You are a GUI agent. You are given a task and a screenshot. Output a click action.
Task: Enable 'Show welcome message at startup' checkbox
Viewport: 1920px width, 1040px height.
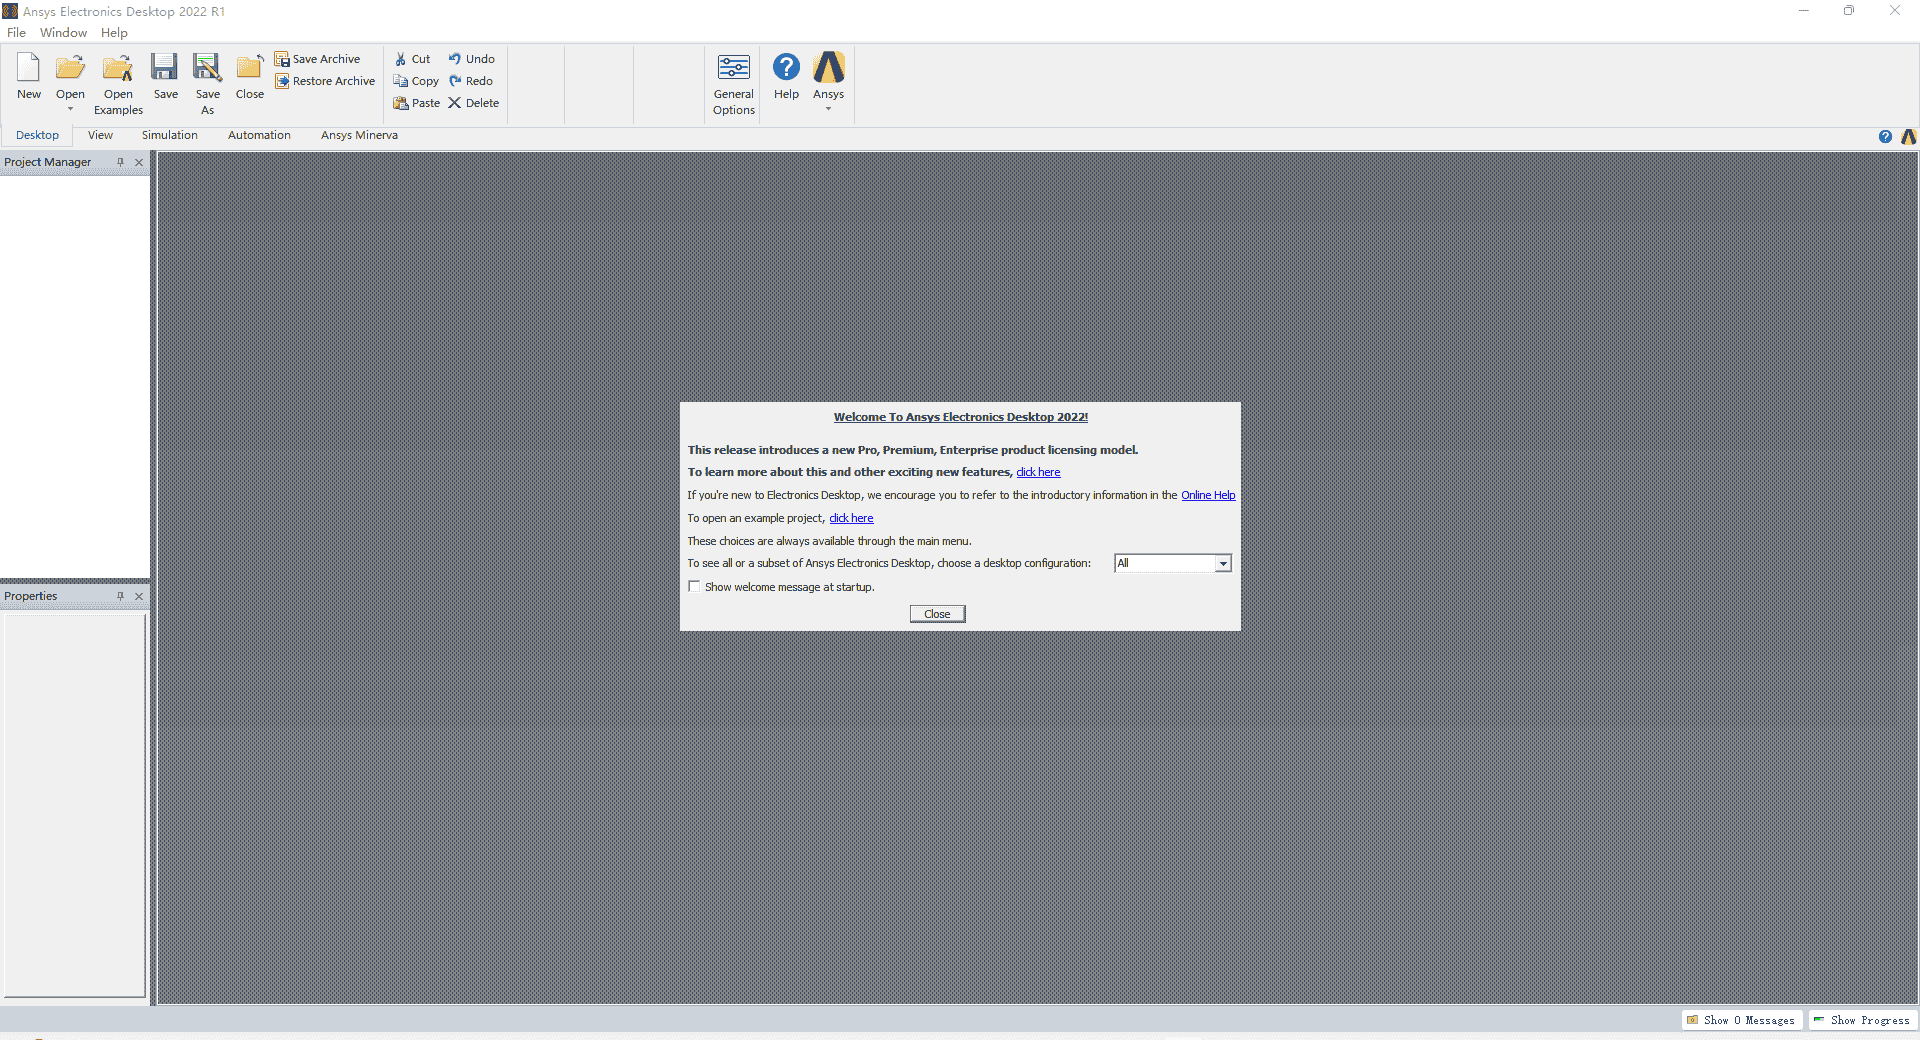pyautogui.click(x=694, y=586)
